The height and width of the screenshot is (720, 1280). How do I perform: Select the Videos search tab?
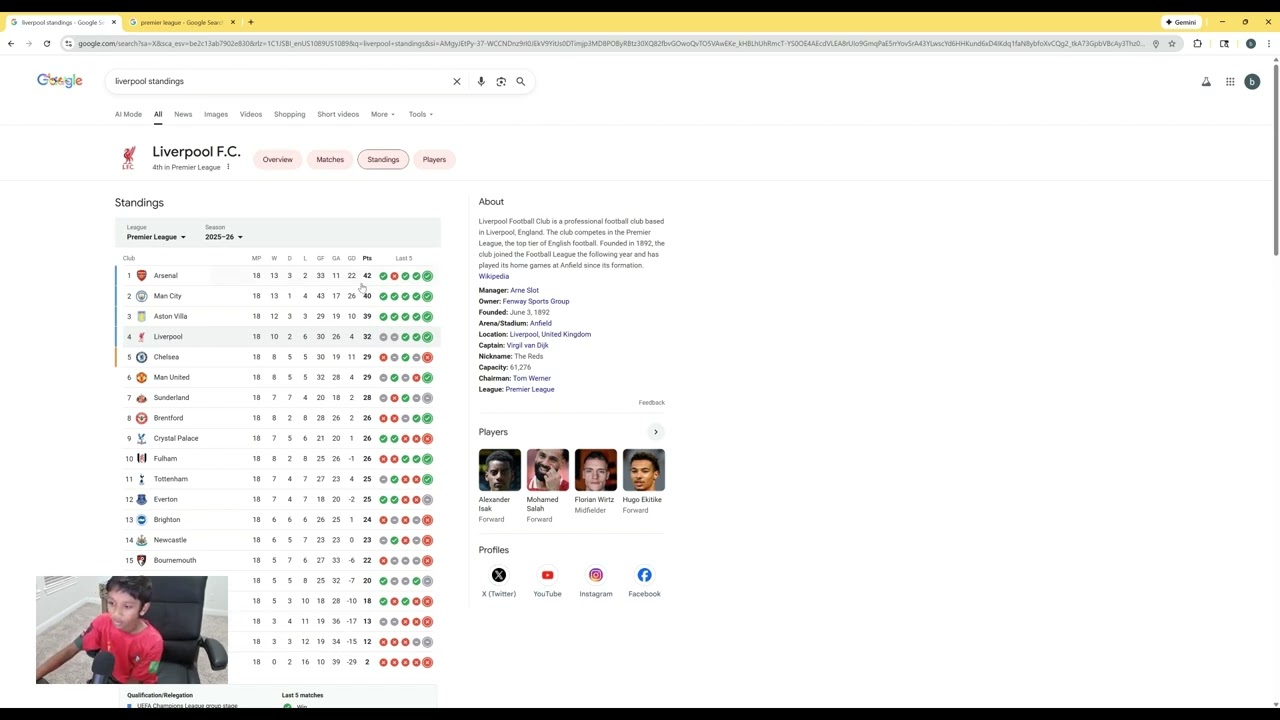[251, 114]
